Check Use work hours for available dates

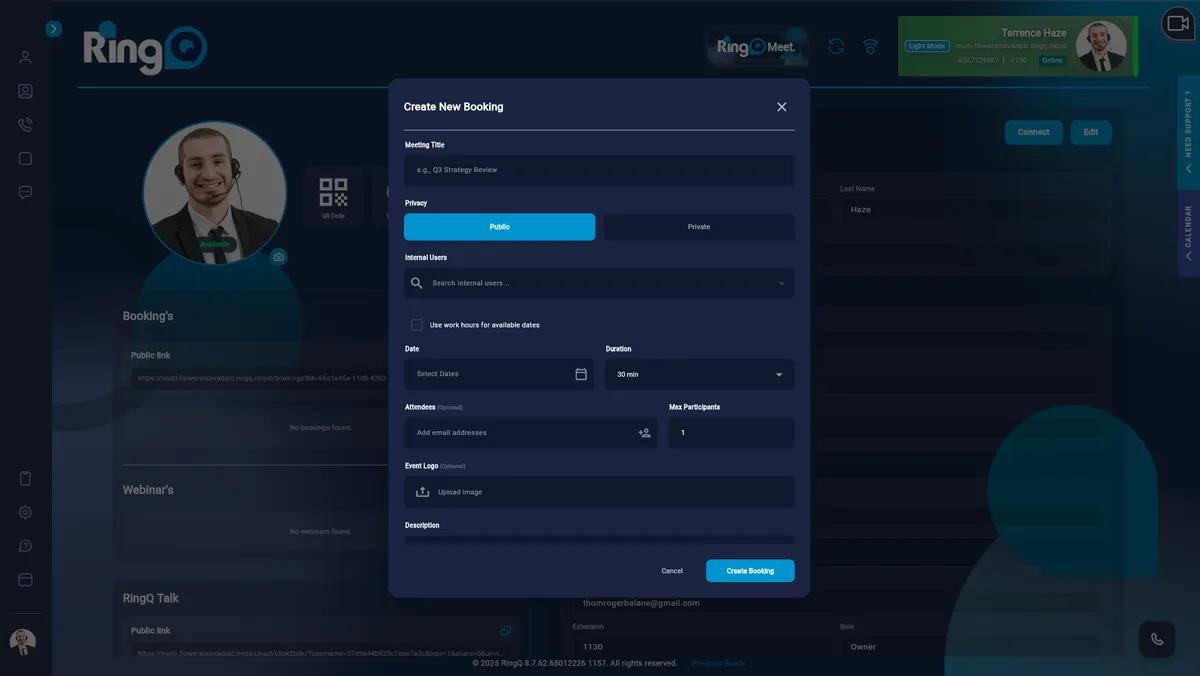417,325
